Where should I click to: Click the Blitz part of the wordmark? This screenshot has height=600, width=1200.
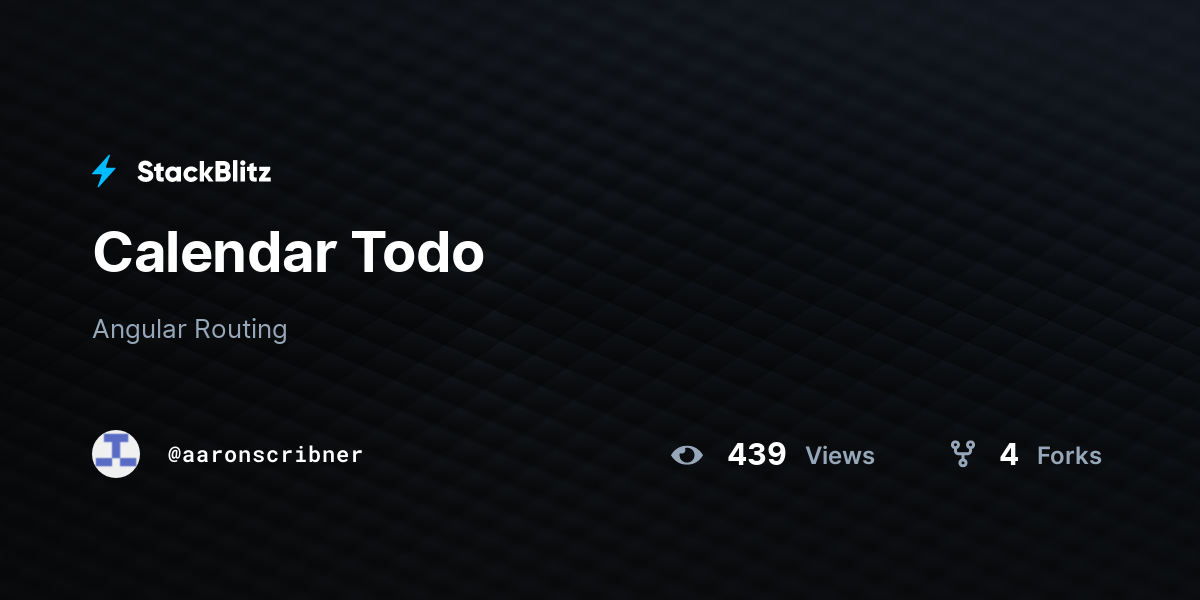click(x=240, y=172)
